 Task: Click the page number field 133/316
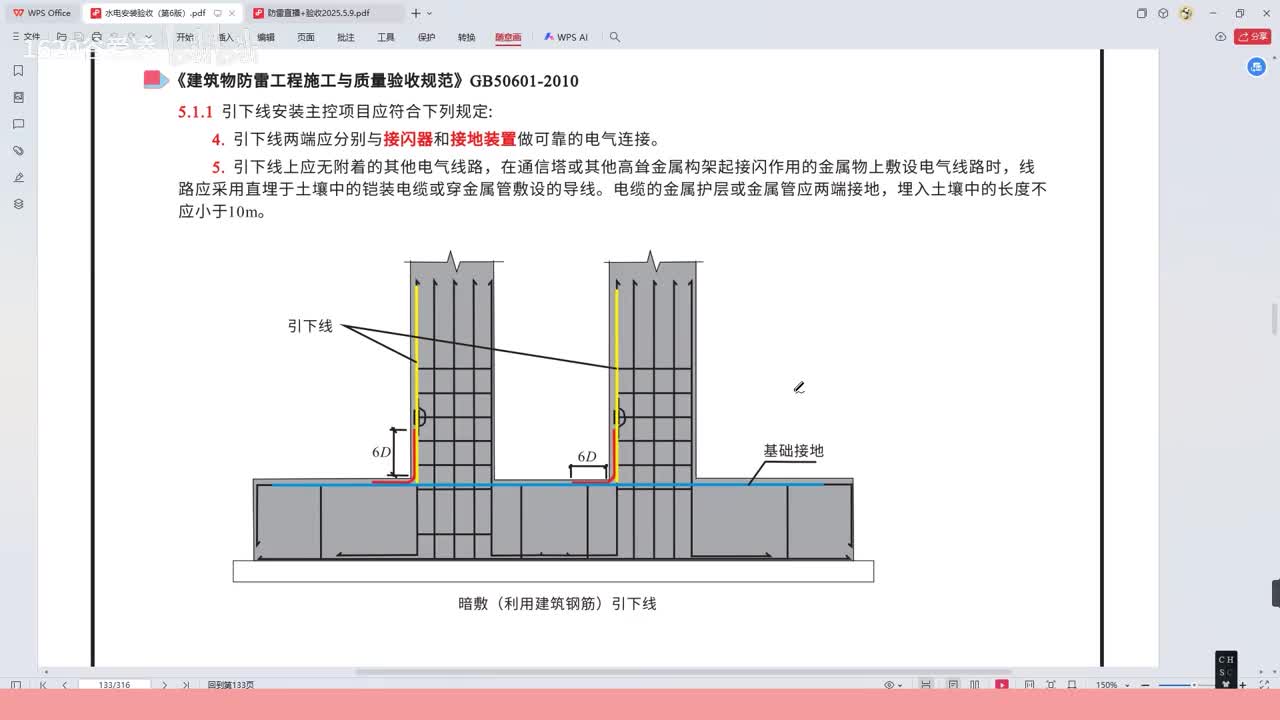point(115,685)
